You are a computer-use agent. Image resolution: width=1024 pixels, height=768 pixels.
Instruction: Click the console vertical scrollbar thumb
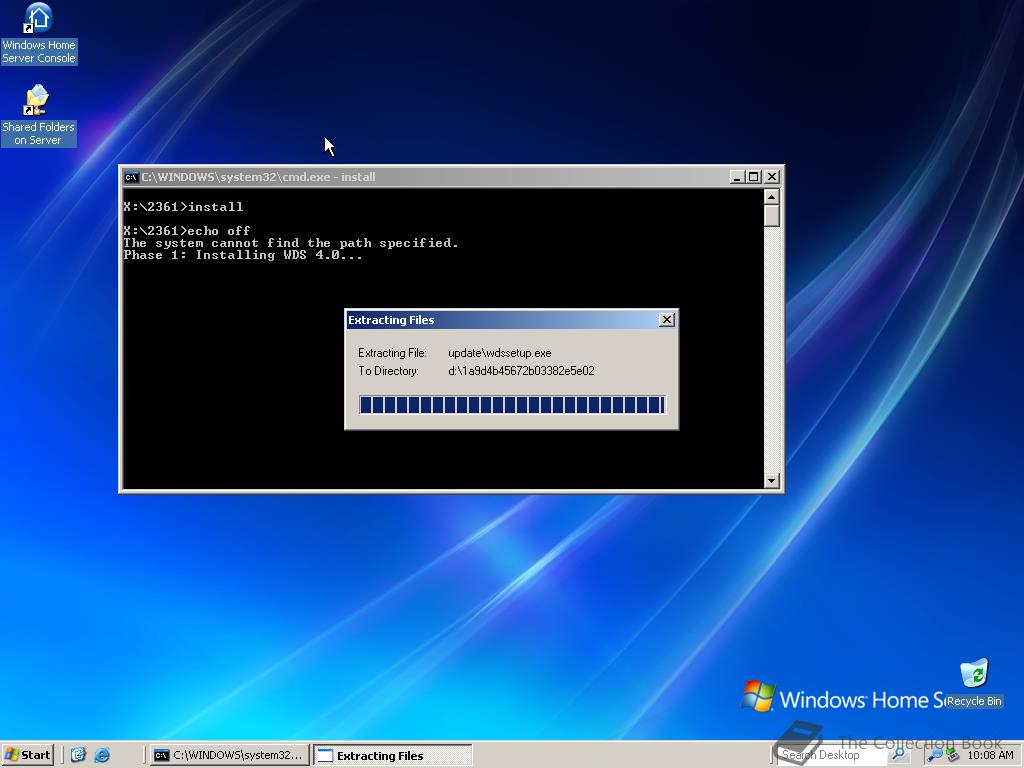point(771,216)
